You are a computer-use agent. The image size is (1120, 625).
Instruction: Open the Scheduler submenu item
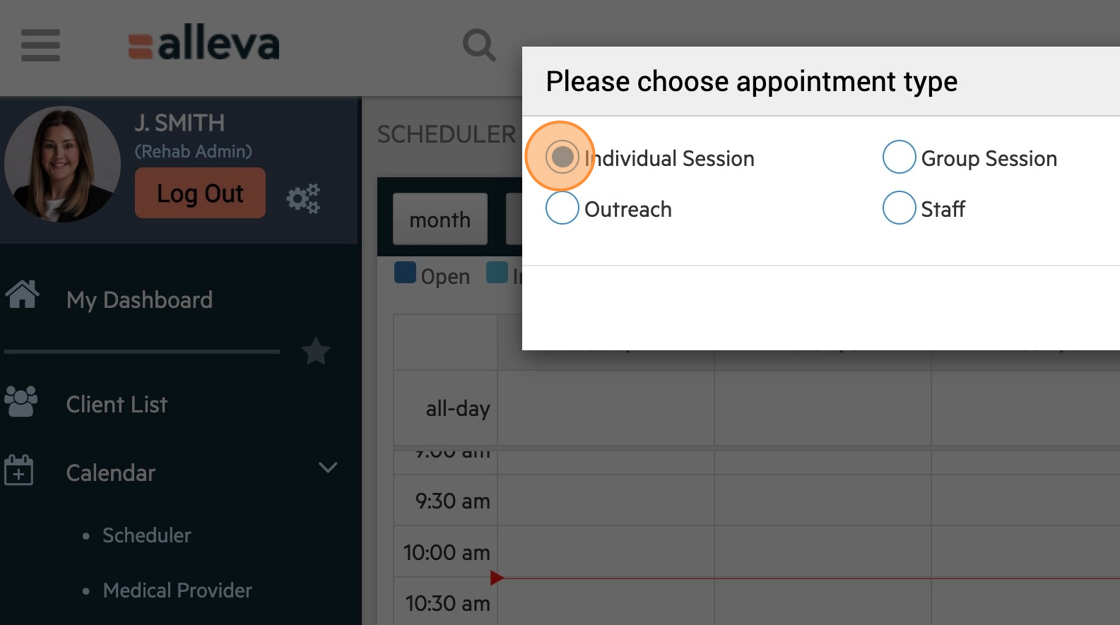tap(146, 535)
